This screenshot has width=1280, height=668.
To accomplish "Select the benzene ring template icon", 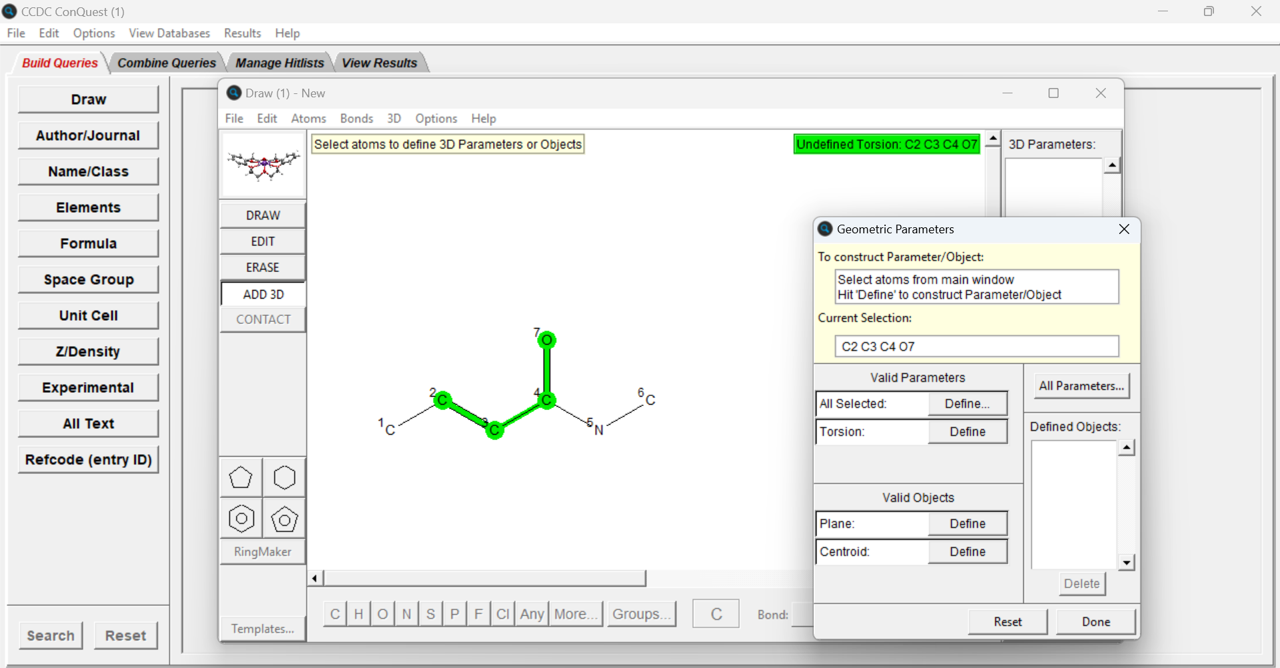I will tap(240, 519).
